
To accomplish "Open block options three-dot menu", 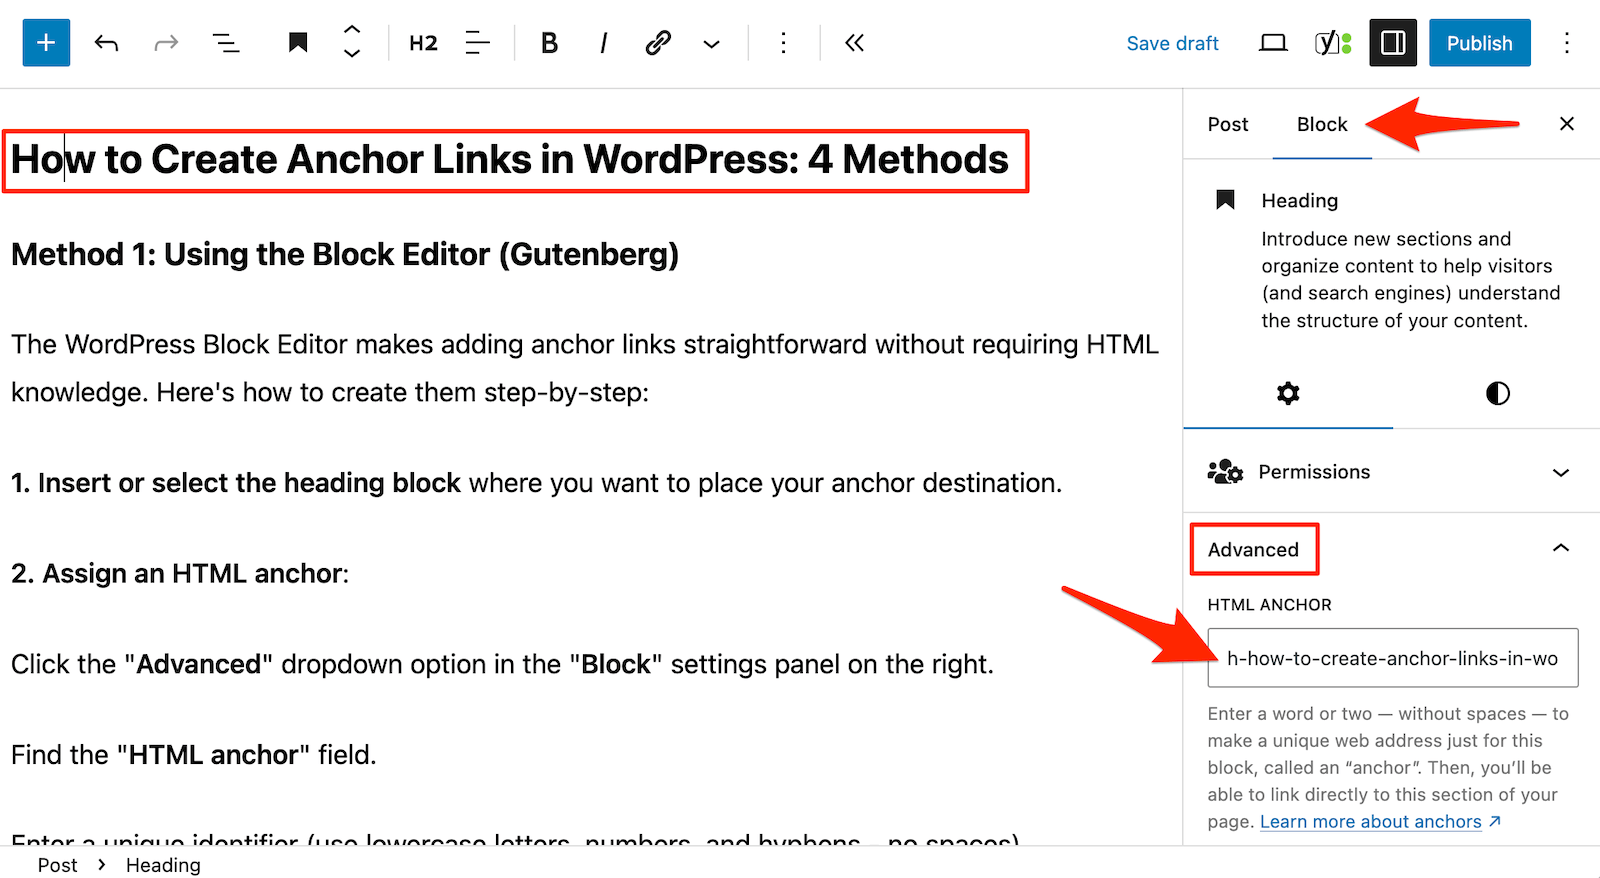I will (783, 43).
